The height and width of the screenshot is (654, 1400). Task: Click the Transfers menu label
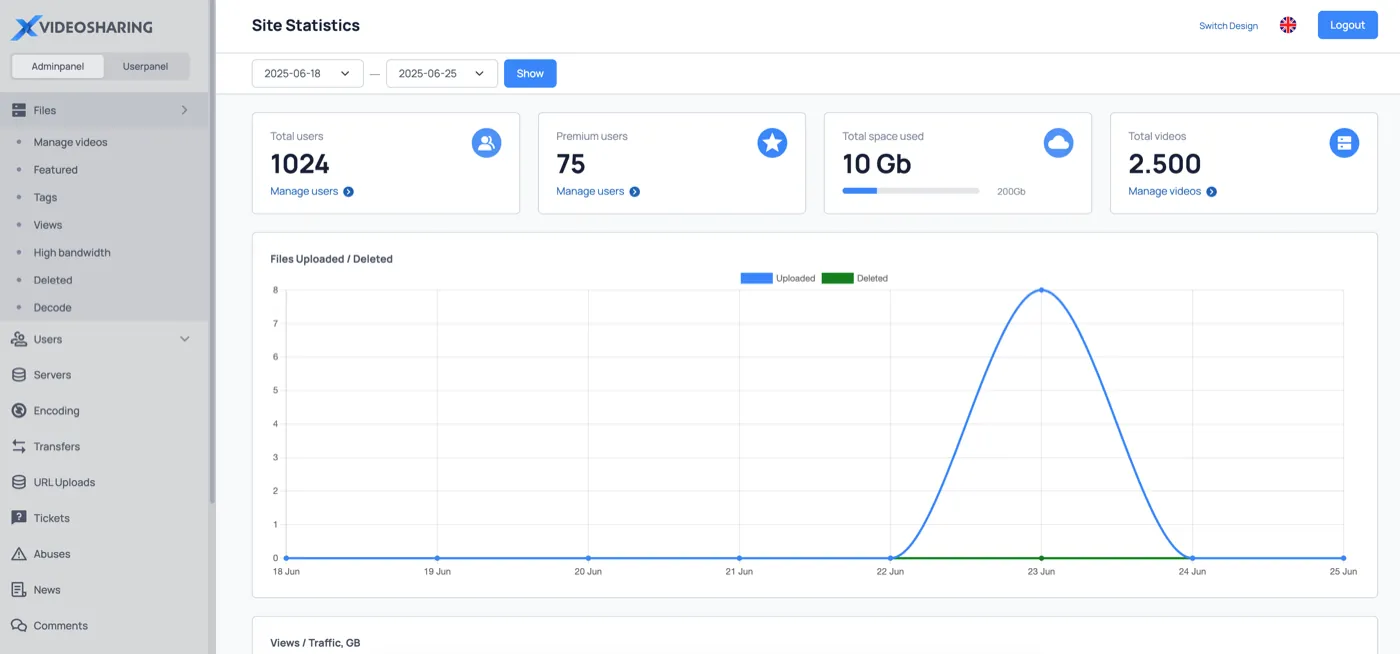pyautogui.click(x=56, y=447)
